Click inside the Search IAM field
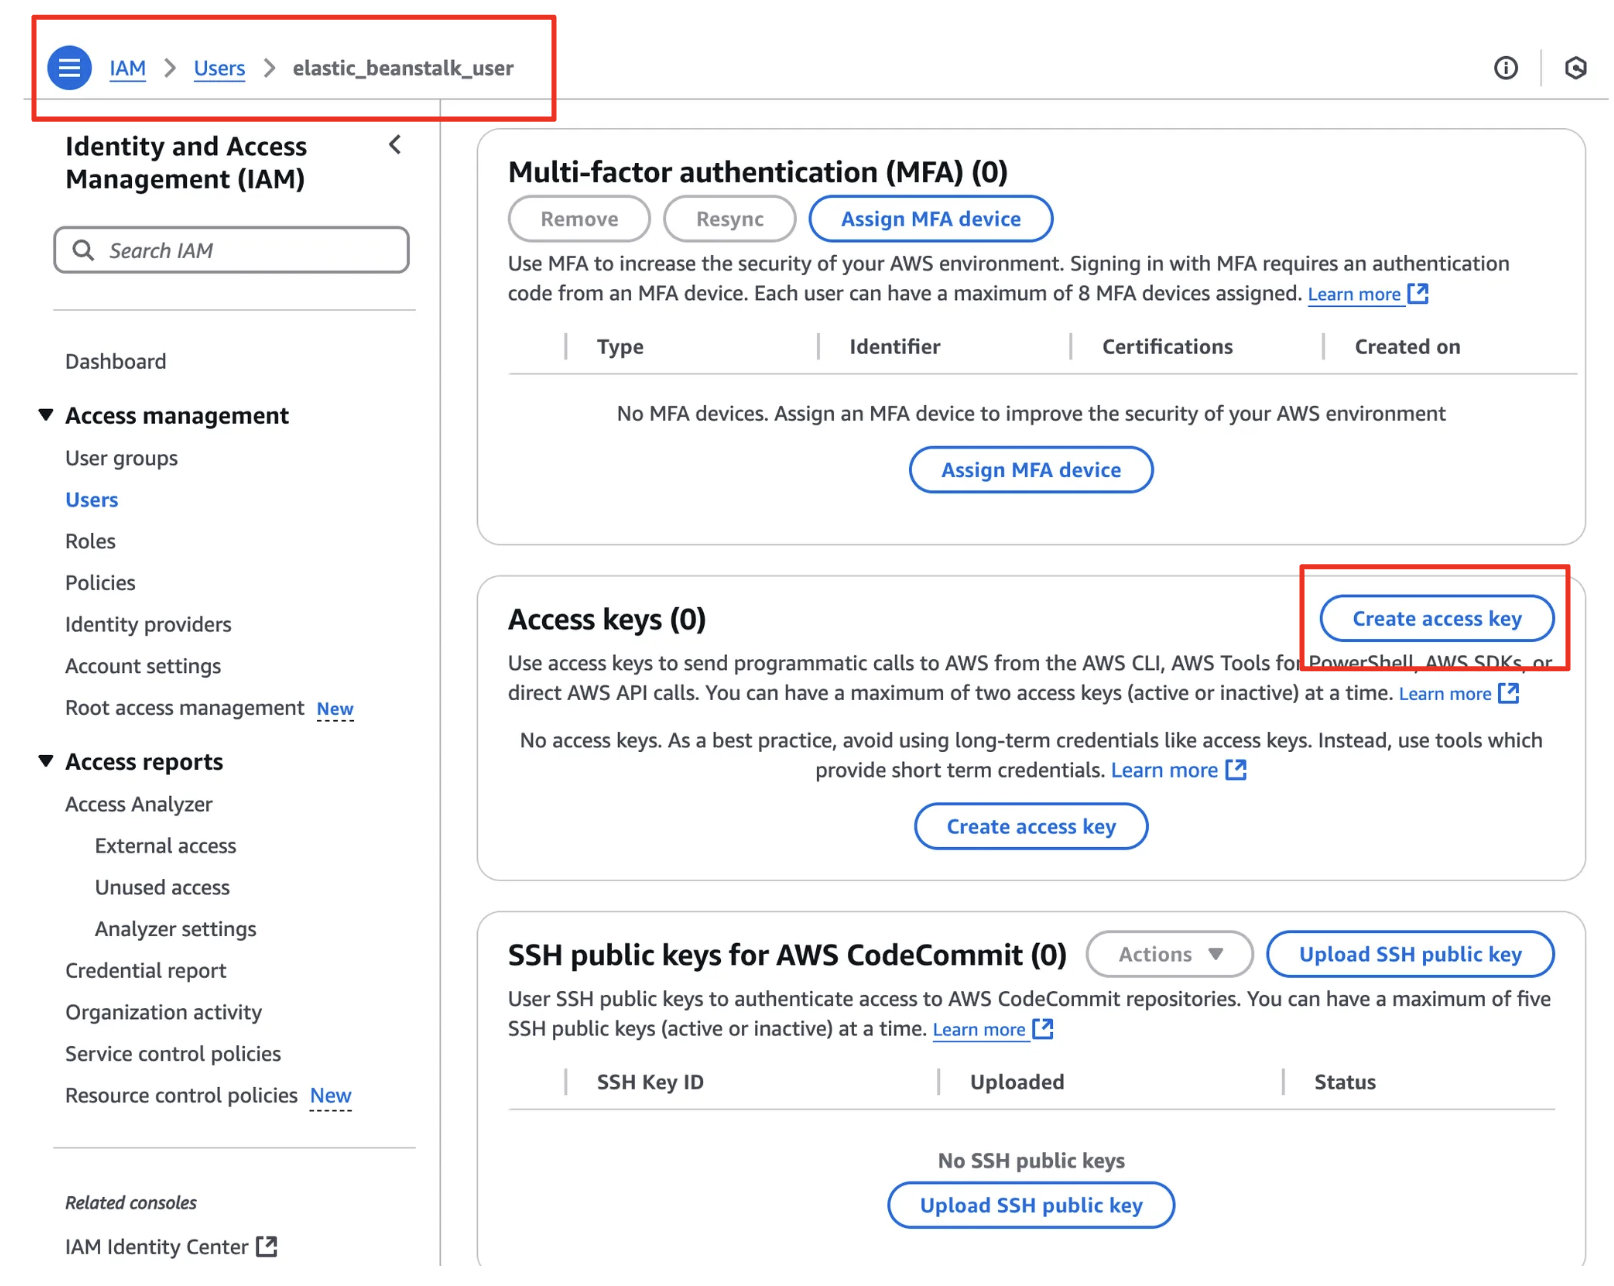The width and height of the screenshot is (1614, 1286). click(231, 250)
